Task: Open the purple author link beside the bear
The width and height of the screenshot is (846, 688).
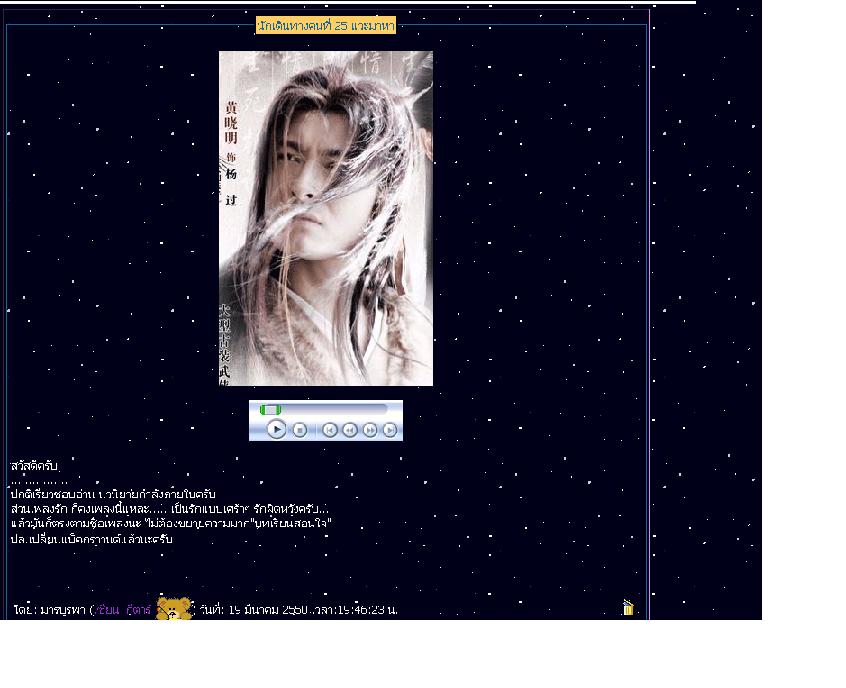Action: coord(123,610)
